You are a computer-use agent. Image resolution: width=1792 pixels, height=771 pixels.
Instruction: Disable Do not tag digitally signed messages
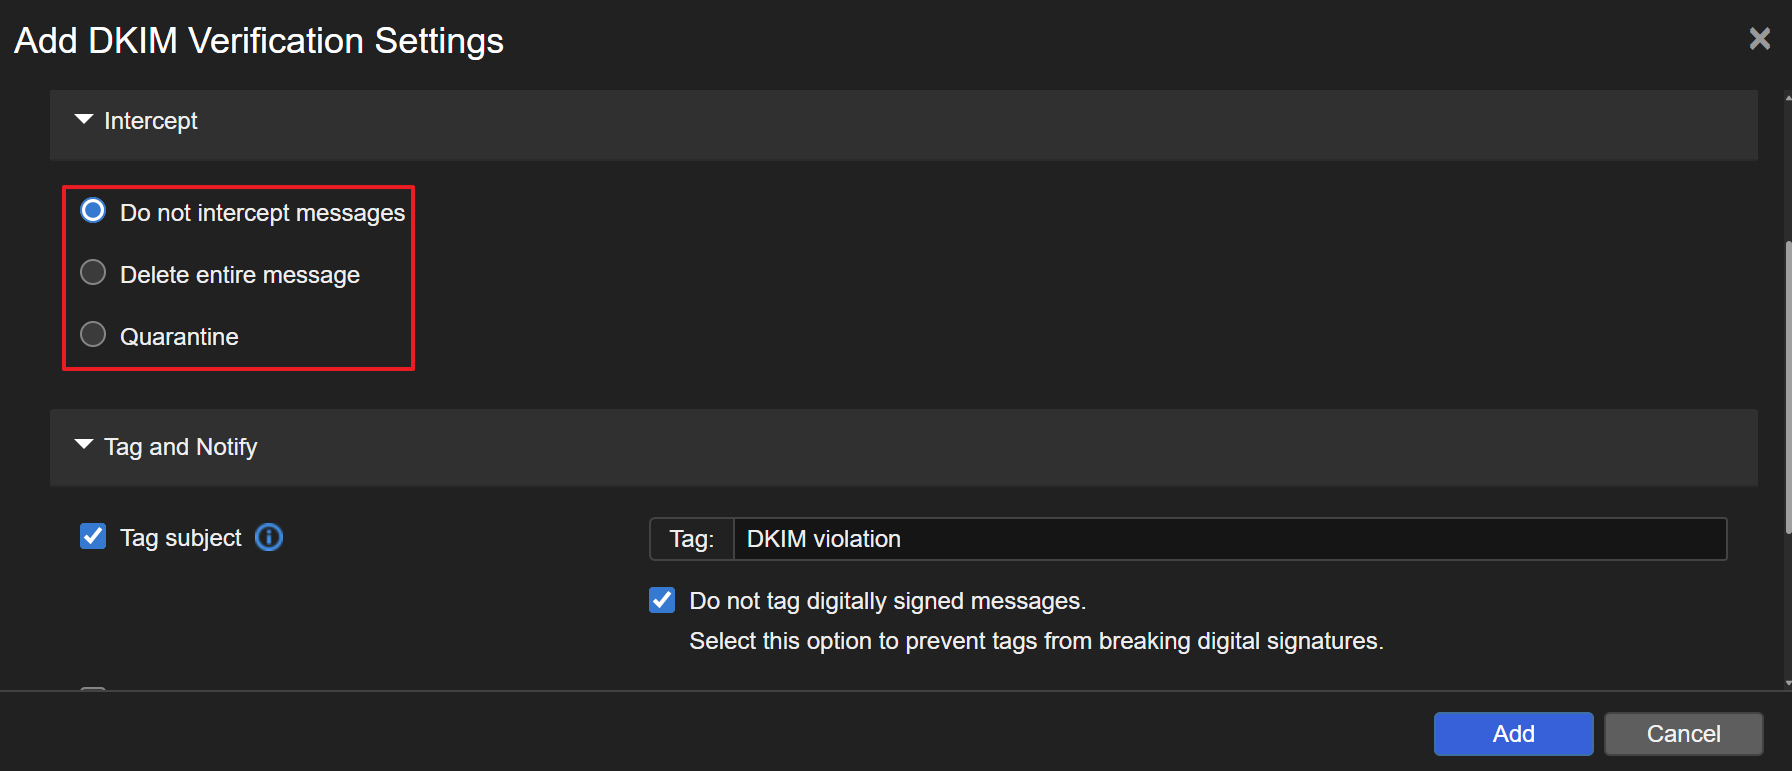[x=662, y=600]
